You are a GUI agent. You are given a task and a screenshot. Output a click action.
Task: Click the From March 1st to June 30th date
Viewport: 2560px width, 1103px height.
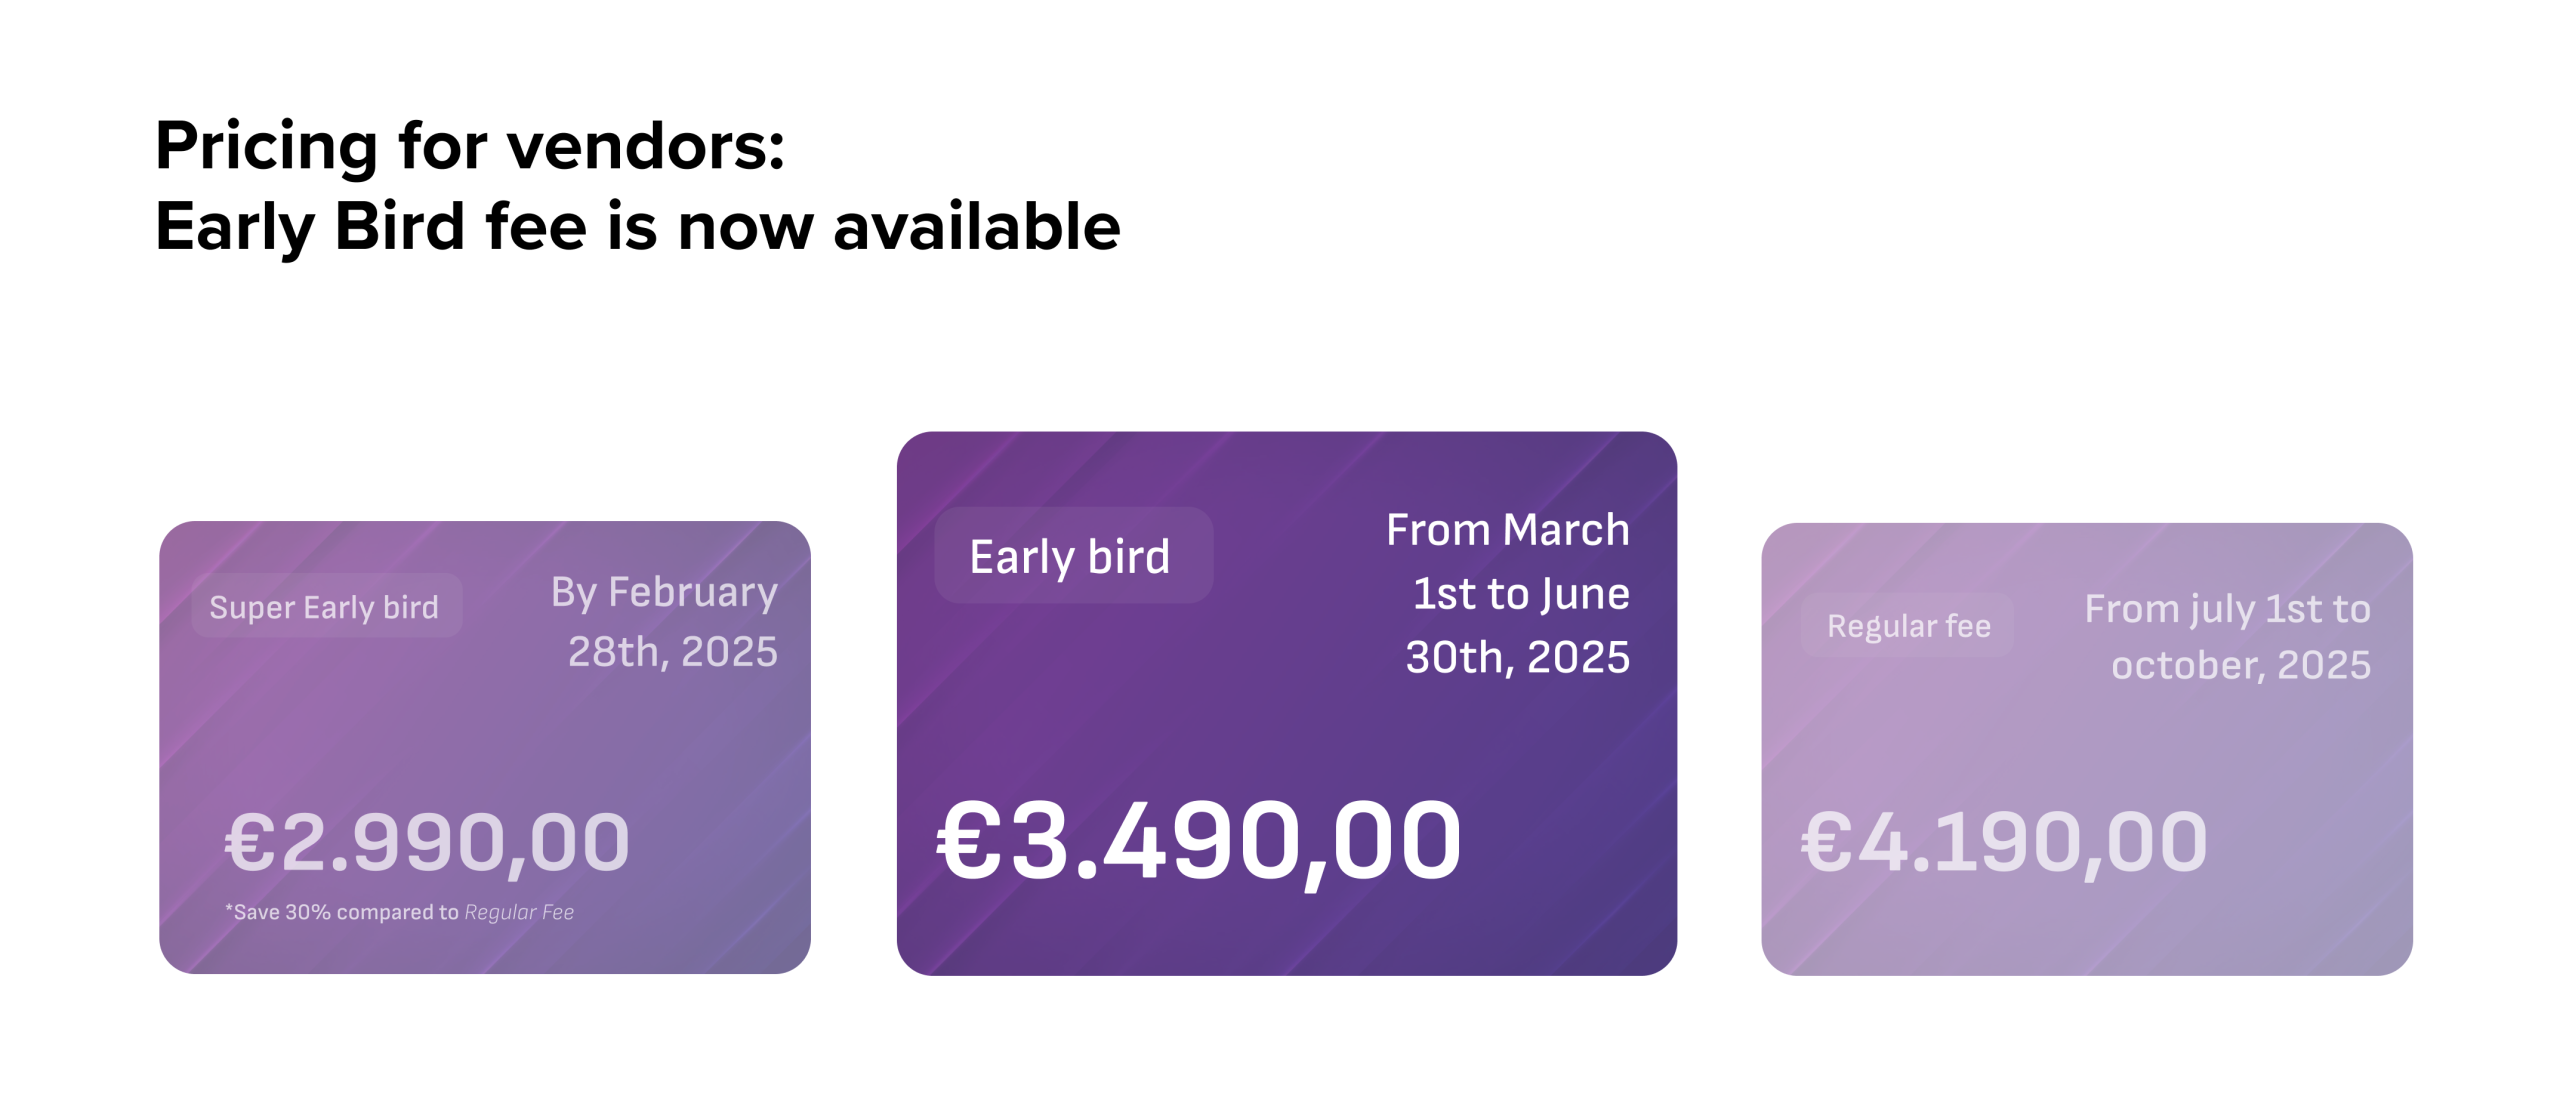pyautogui.click(x=1508, y=593)
